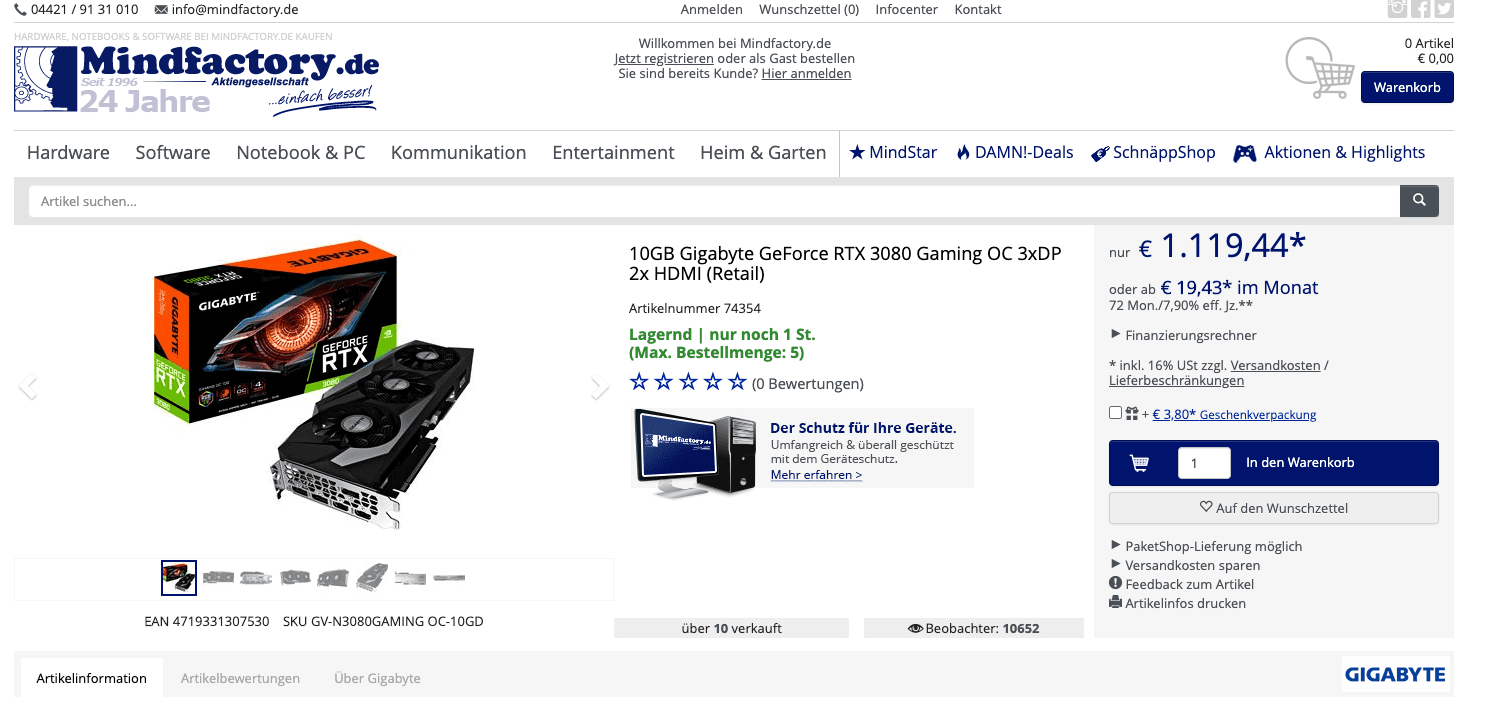Screen dimensions: 1505x712
Task: Open the Anmelden link
Action: tap(711, 10)
